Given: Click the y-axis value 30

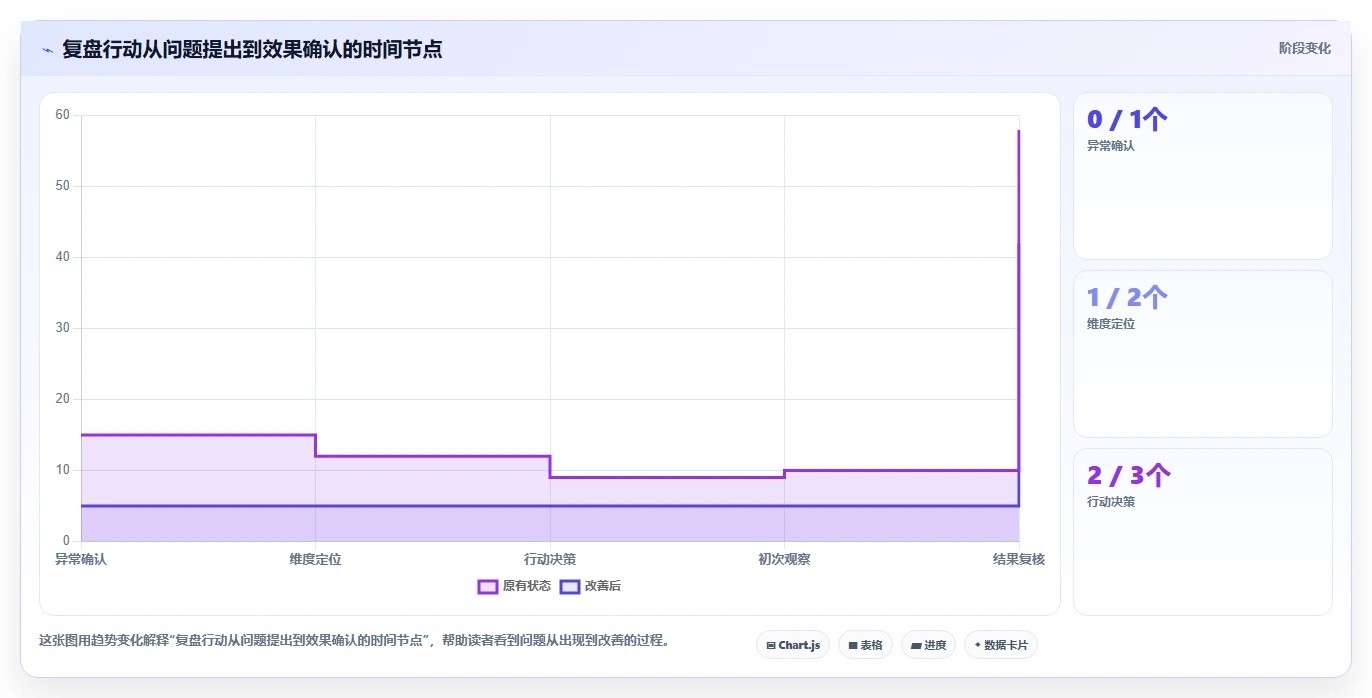Looking at the screenshot, I should (63, 328).
